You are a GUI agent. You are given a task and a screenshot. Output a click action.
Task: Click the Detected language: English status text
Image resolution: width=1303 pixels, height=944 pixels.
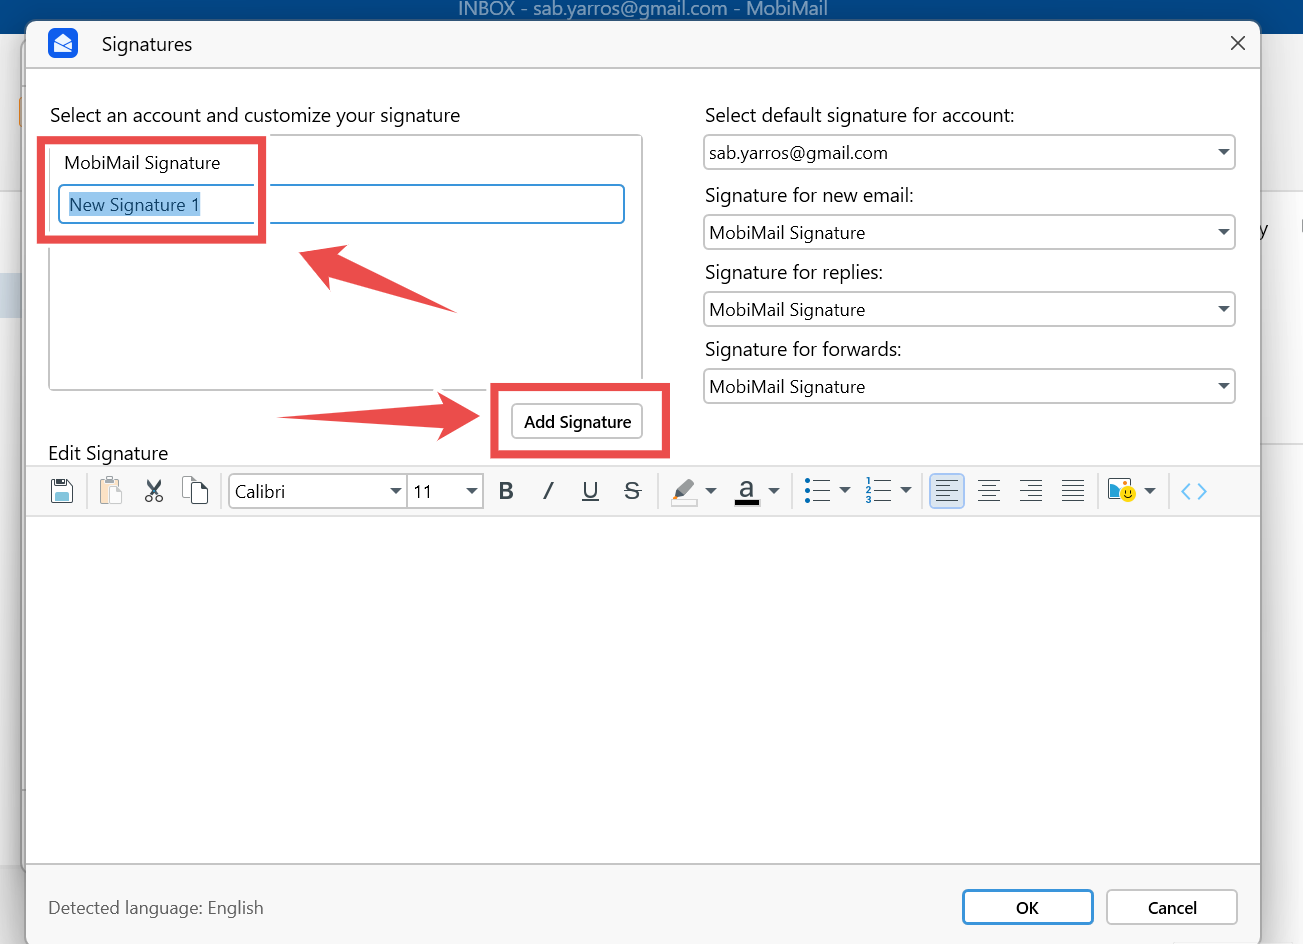coord(156,908)
